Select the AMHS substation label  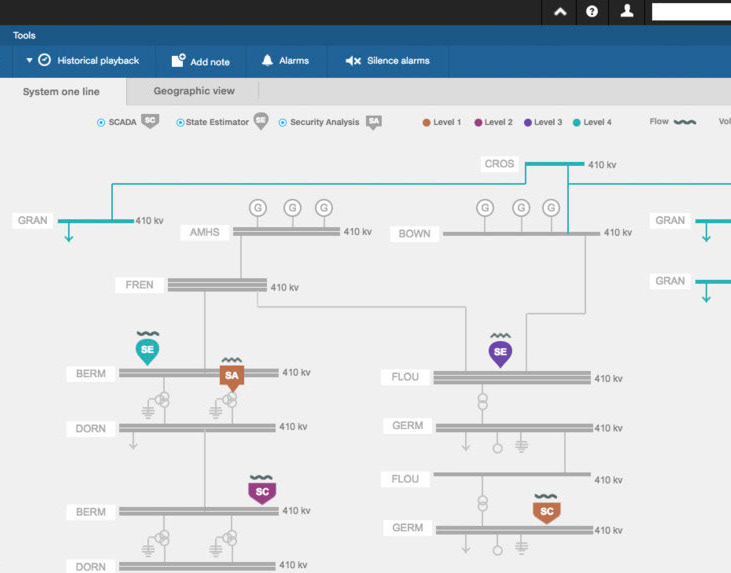point(205,232)
